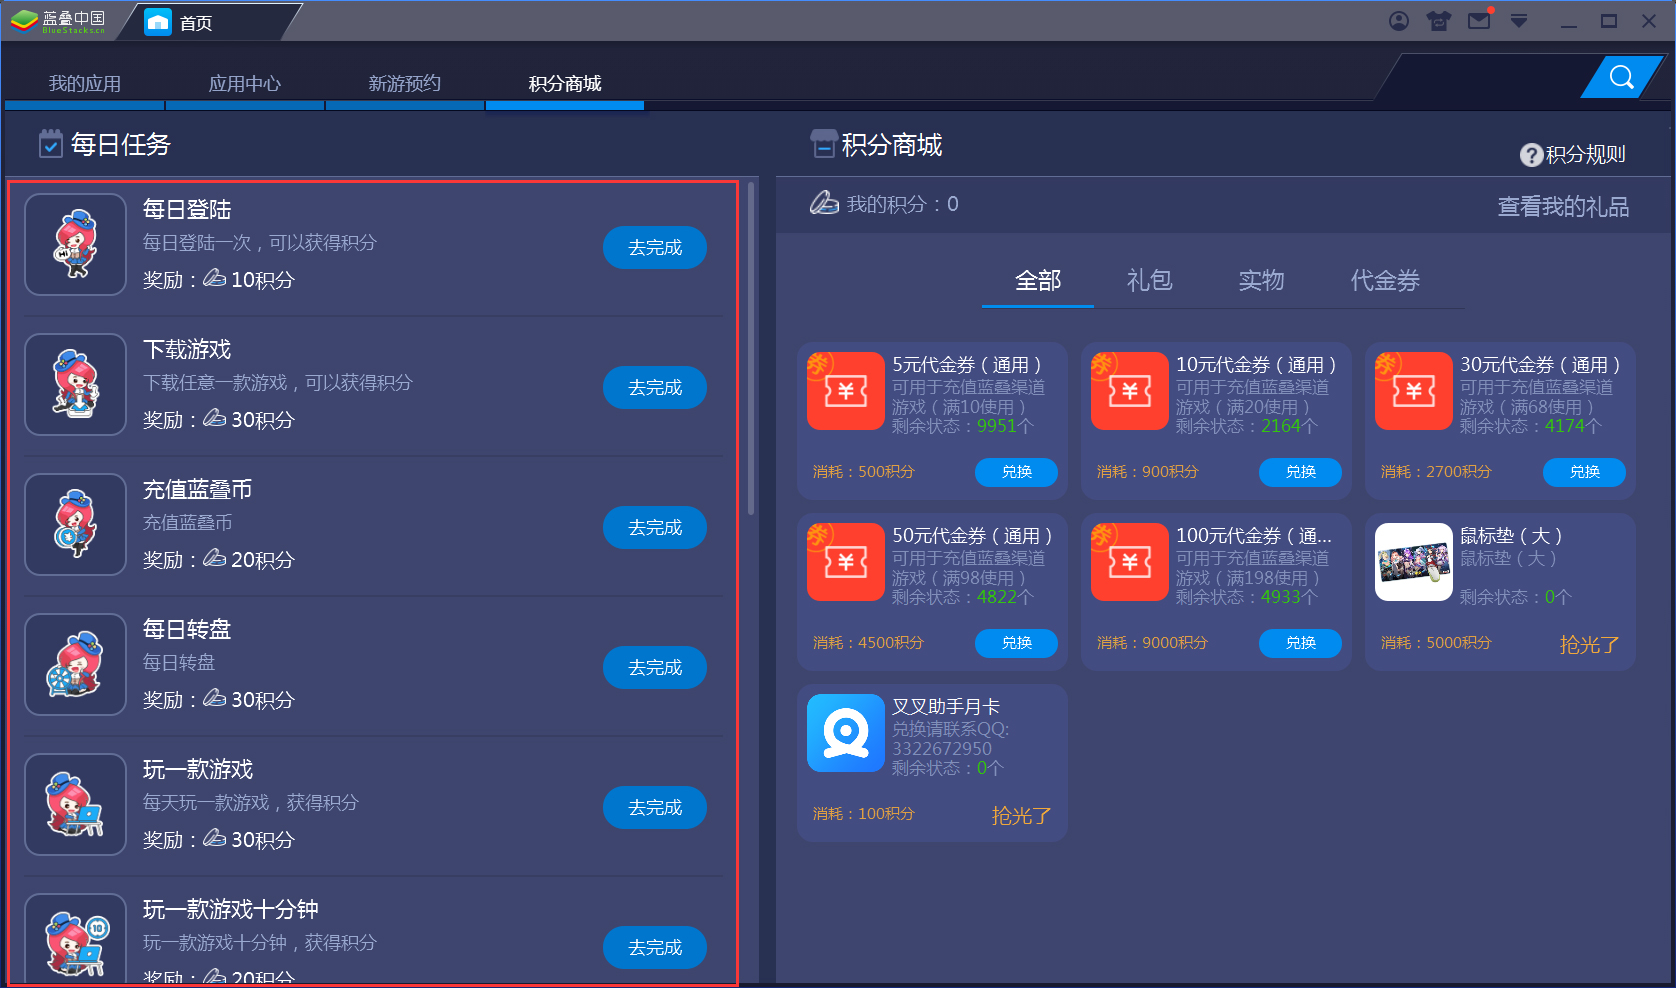Click the 叉叉助手月卡 item thumbnail
The height and width of the screenshot is (988, 1676).
[845, 733]
